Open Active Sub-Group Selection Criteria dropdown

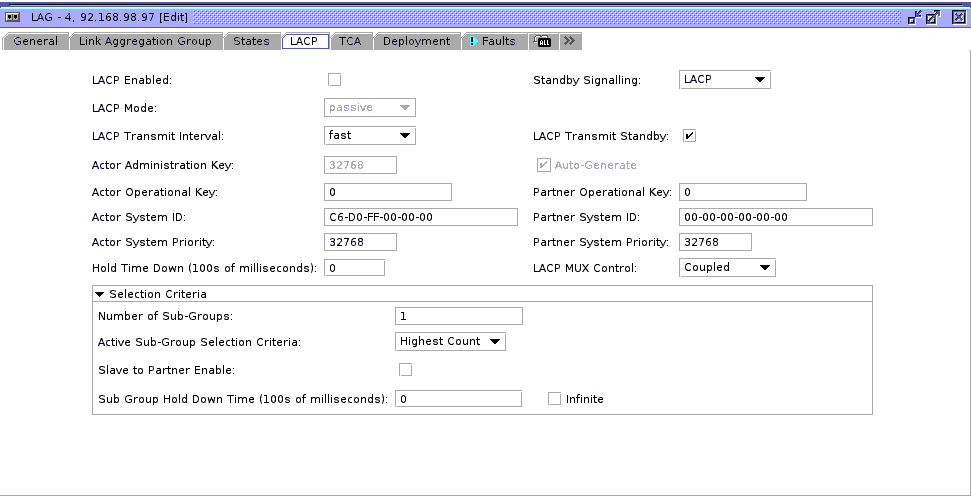450,342
